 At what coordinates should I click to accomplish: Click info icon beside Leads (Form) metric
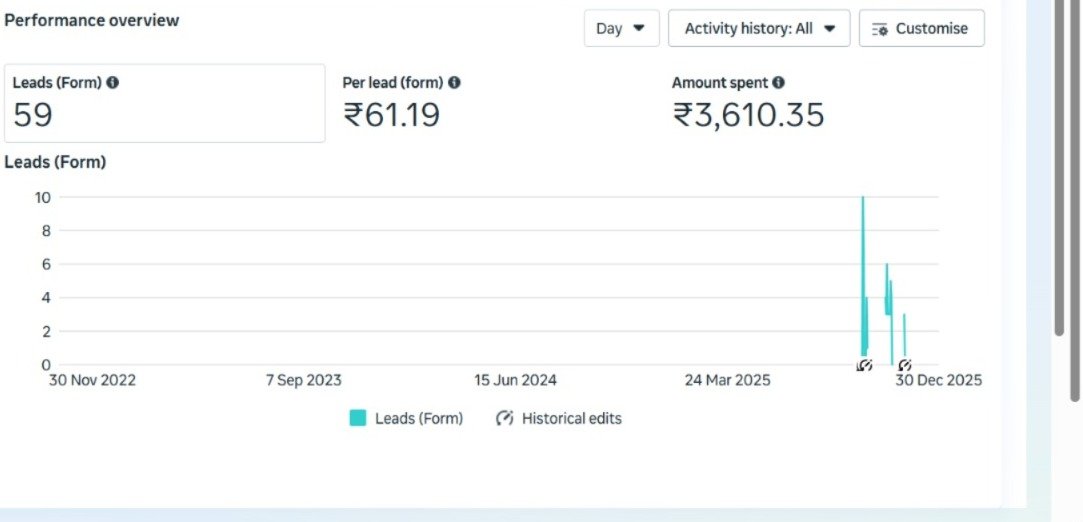tap(113, 83)
